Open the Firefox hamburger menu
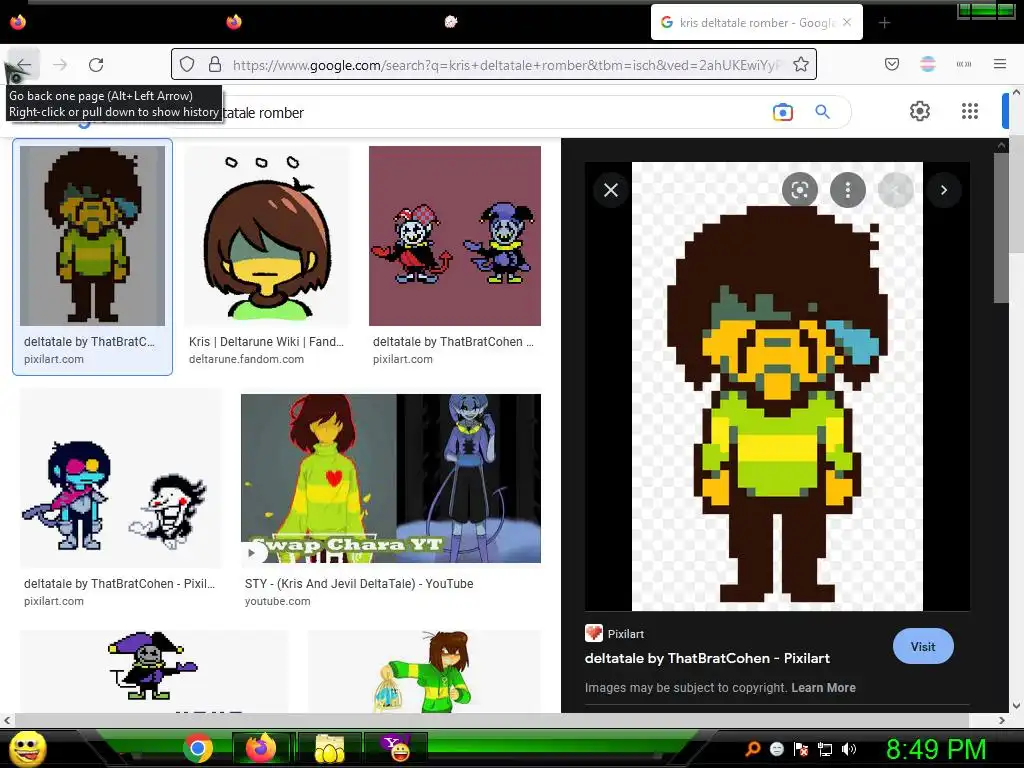The image size is (1024, 768). coord(1000,64)
